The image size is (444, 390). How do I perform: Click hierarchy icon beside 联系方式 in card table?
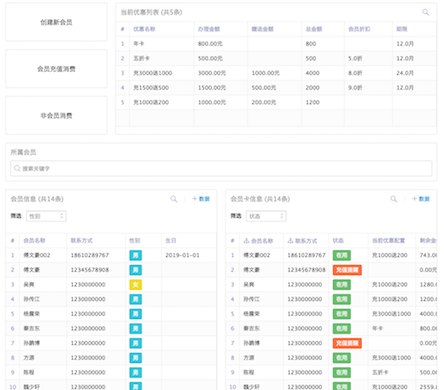(x=290, y=241)
